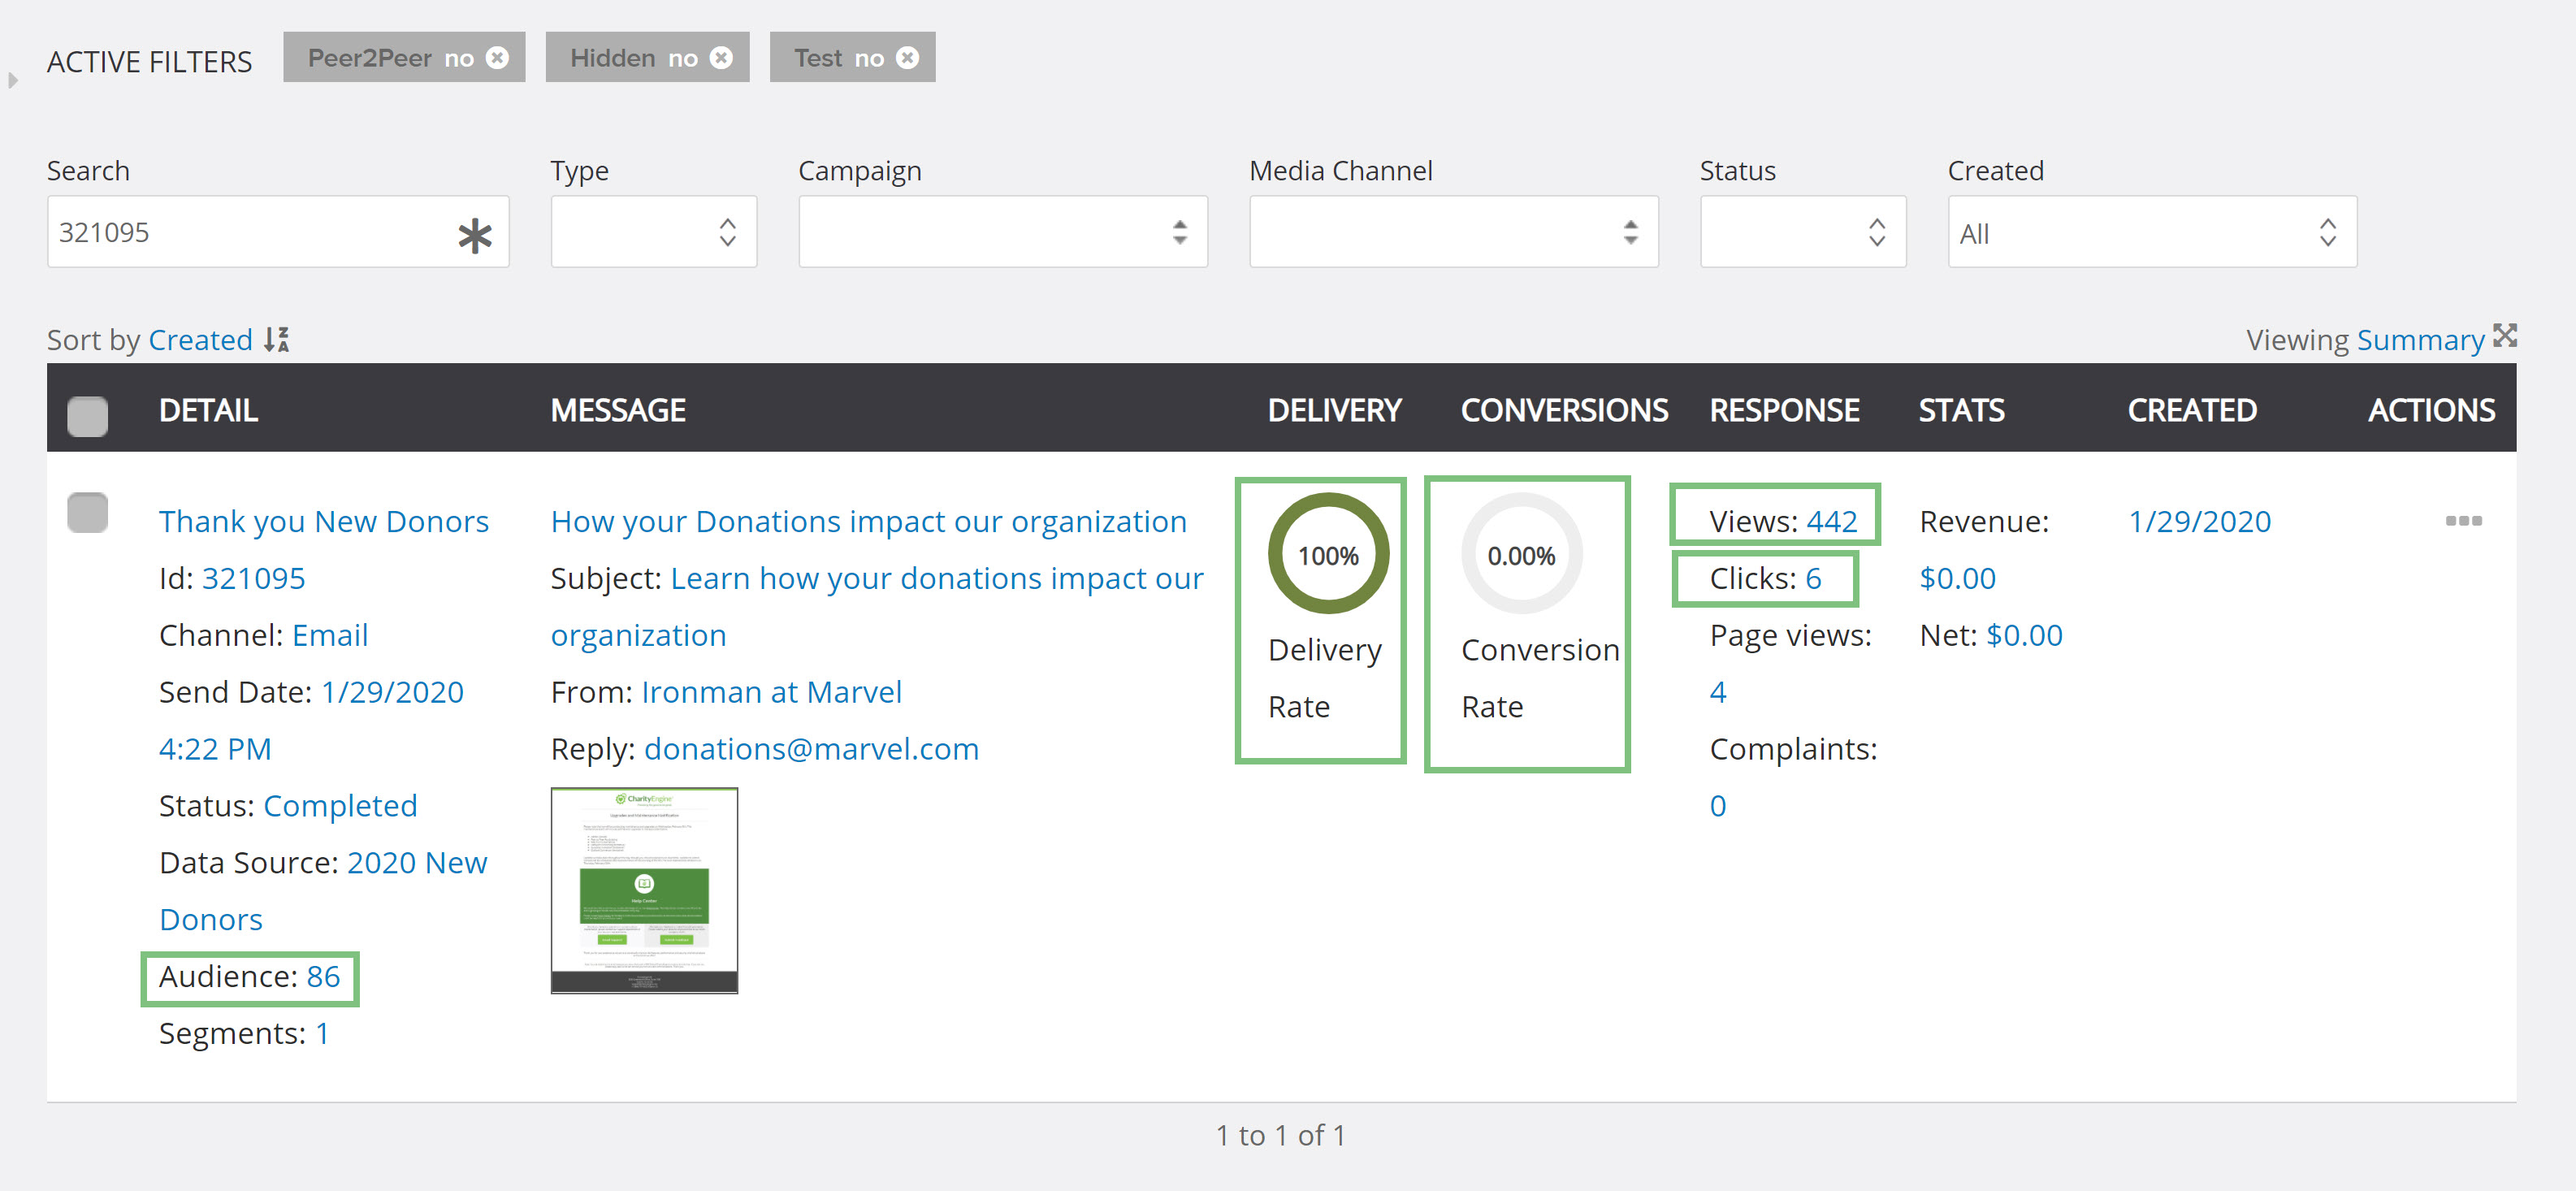Click the DELIVERY column header

[x=1334, y=410]
